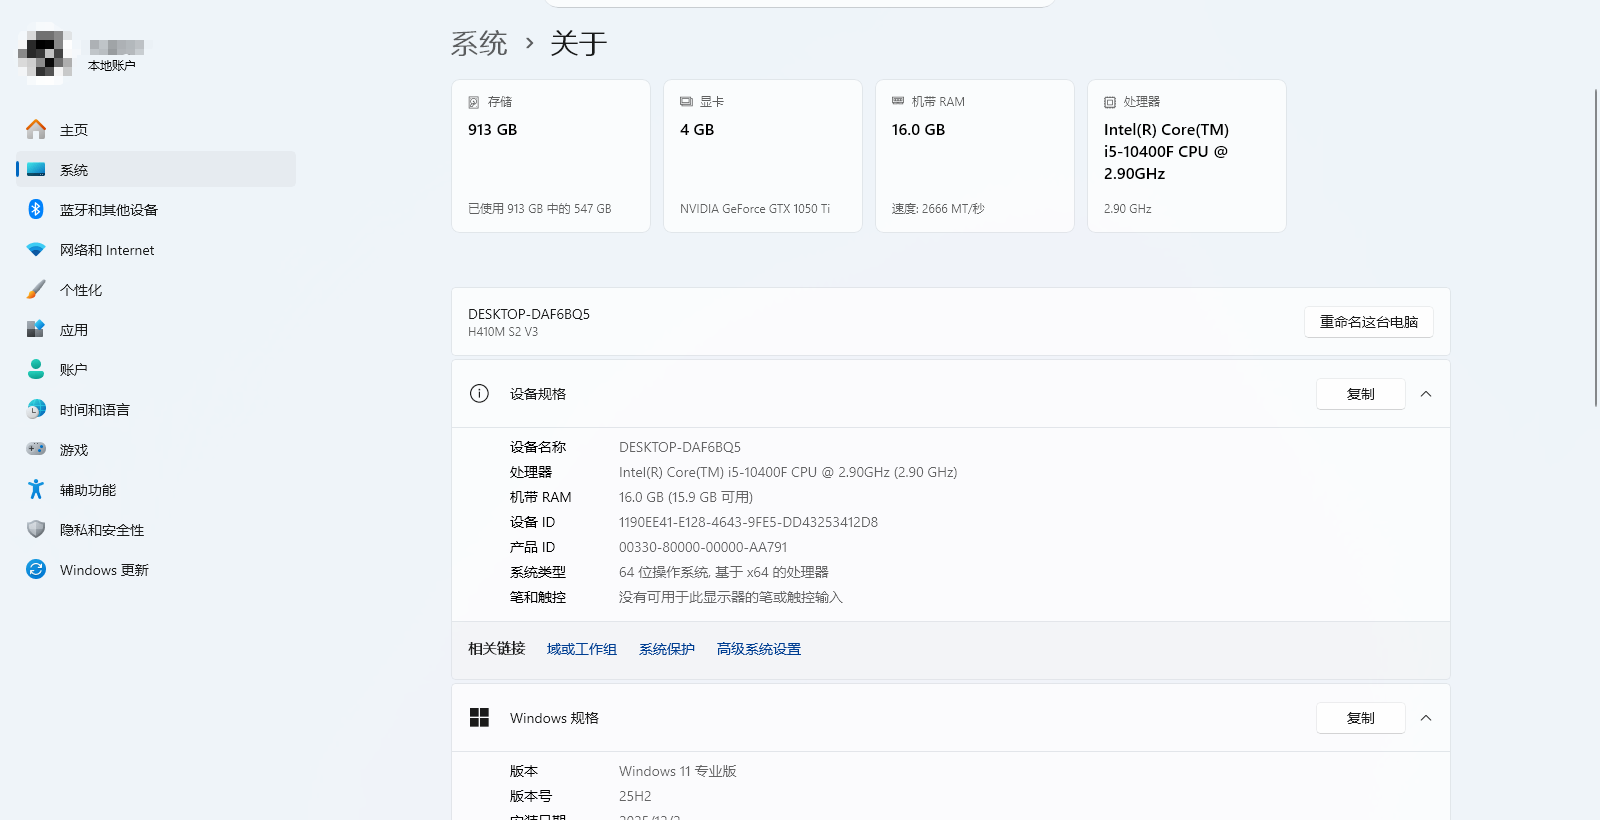Click the 系统 breadcrumb link
The image size is (1600, 820).
(x=479, y=43)
